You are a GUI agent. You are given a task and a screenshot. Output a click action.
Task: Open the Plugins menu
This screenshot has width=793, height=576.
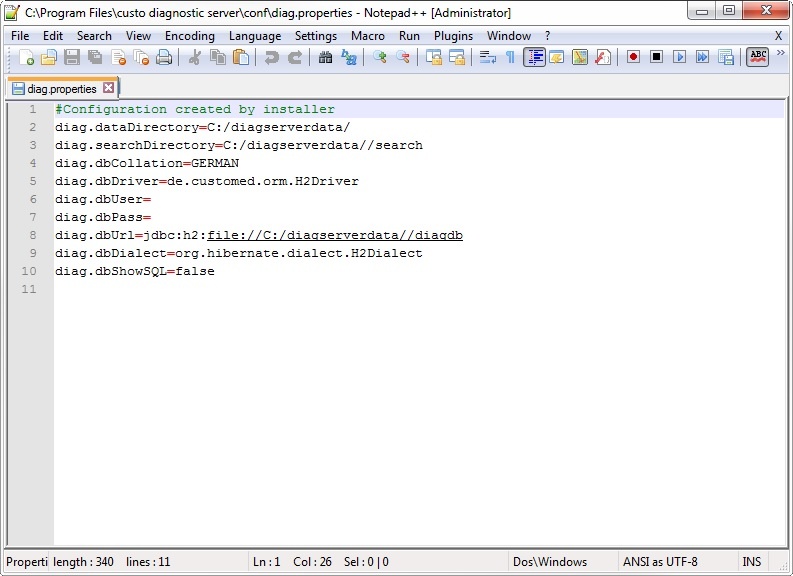pyautogui.click(x=453, y=36)
